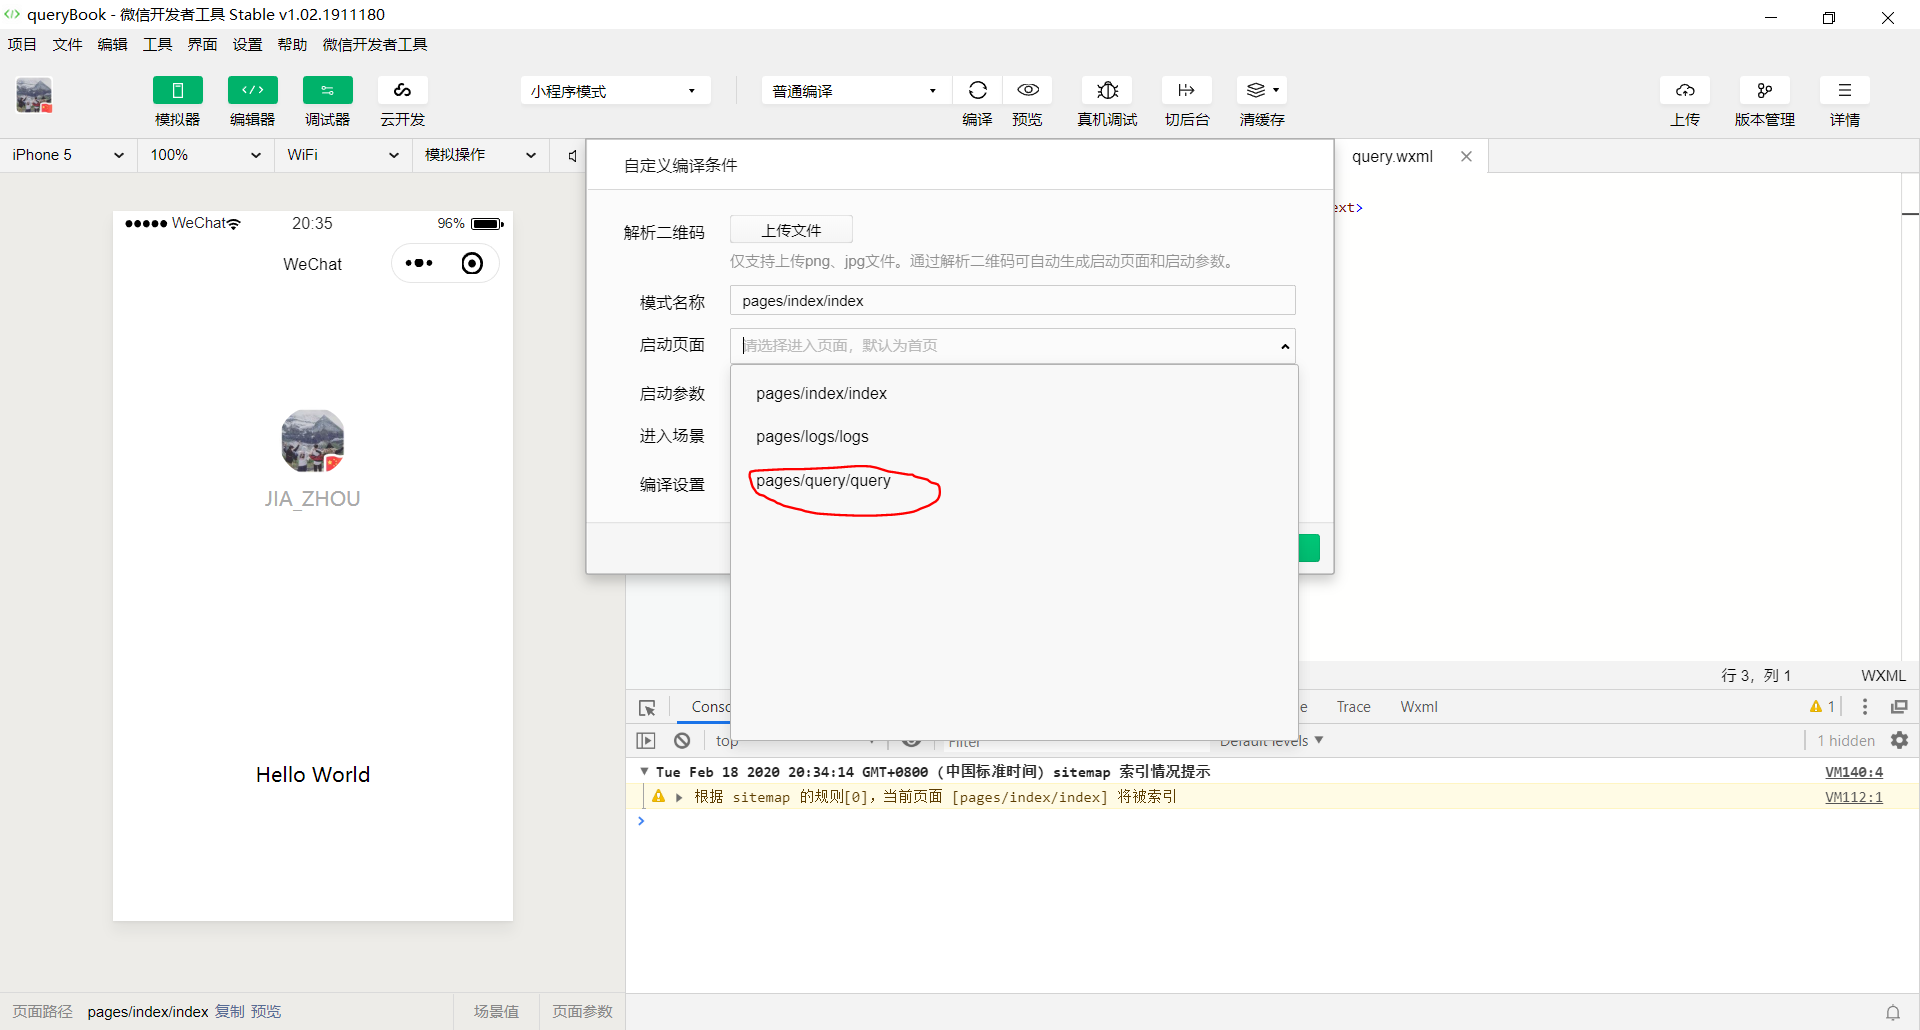Switch to the Trace tab
The width and height of the screenshot is (1920, 1030).
click(x=1353, y=707)
